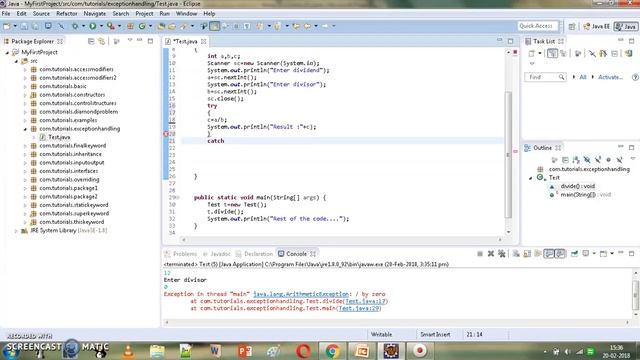Select the Java perspective button
Image resolution: width=640 pixels, height=360 pixels.
[x=626, y=26]
